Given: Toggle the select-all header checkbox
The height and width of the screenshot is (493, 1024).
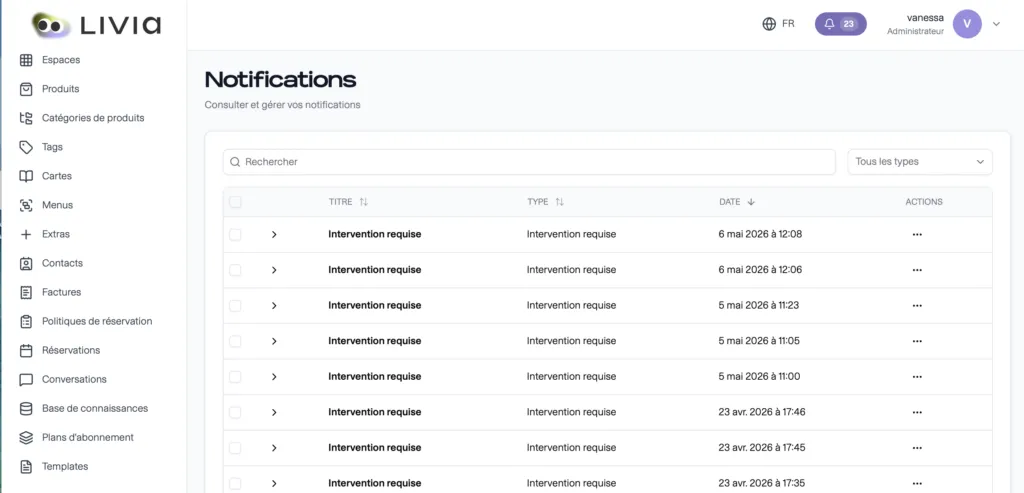Looking at the screenshot, I should pos(235,202).
